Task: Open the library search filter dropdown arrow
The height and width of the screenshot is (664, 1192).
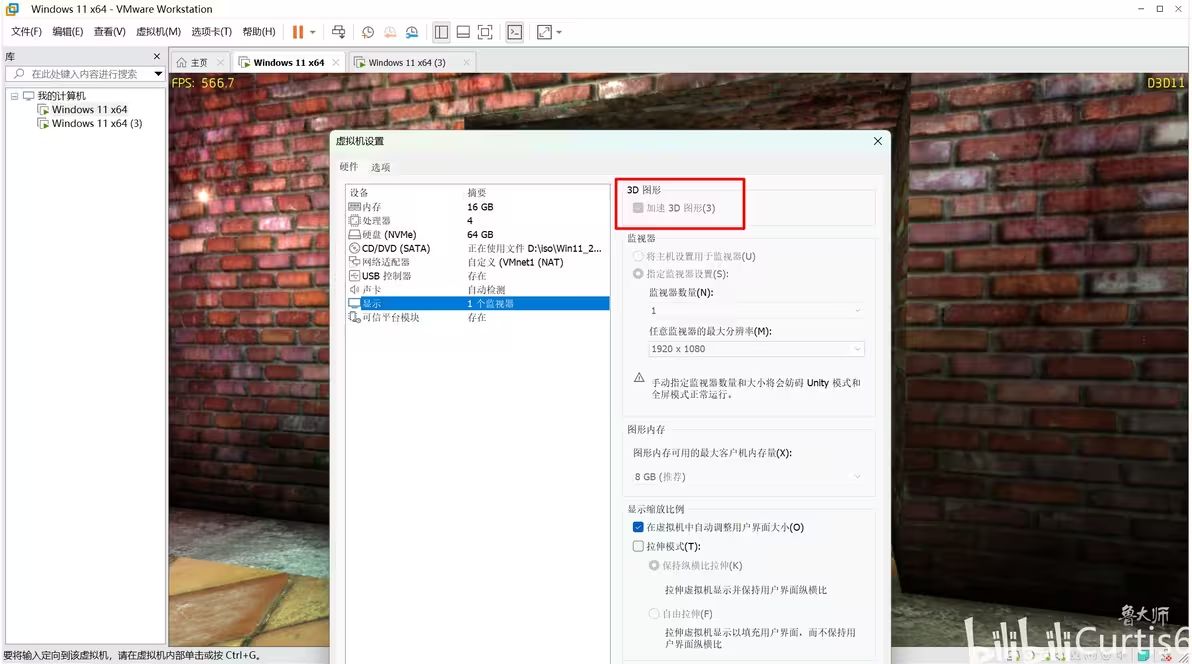Action: 158,74
